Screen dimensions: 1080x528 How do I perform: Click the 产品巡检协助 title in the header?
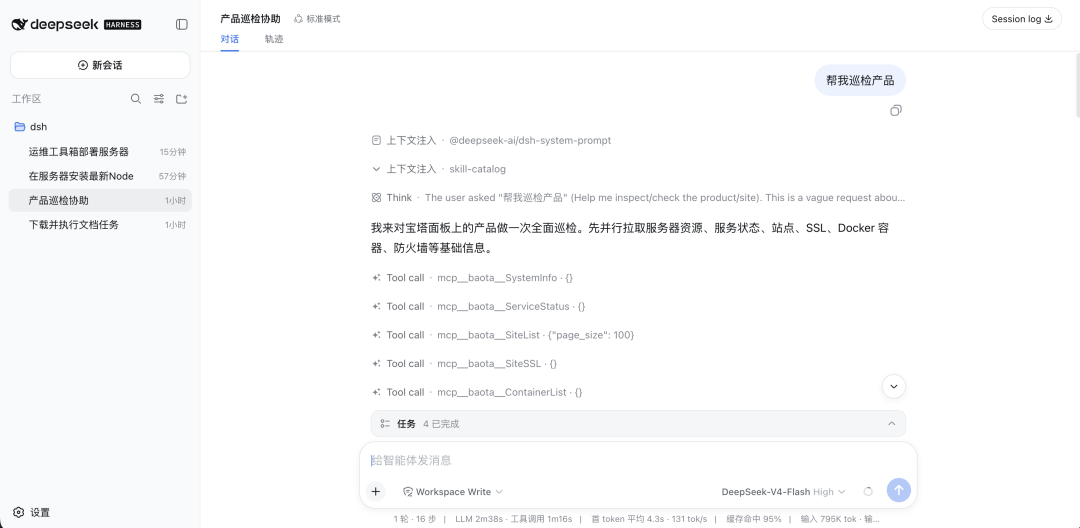[x=250, y=19]
